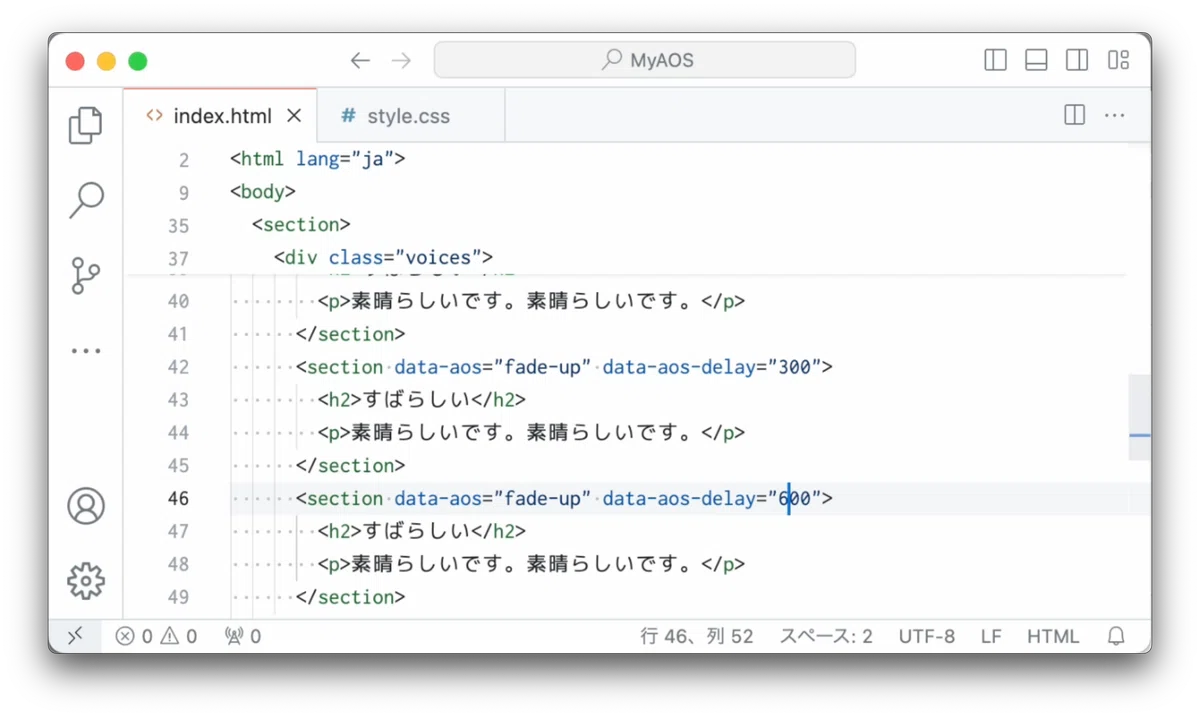The image size is (1200, 717).
Task: Open notifications bell in status bar
Action: [1116, 636]
